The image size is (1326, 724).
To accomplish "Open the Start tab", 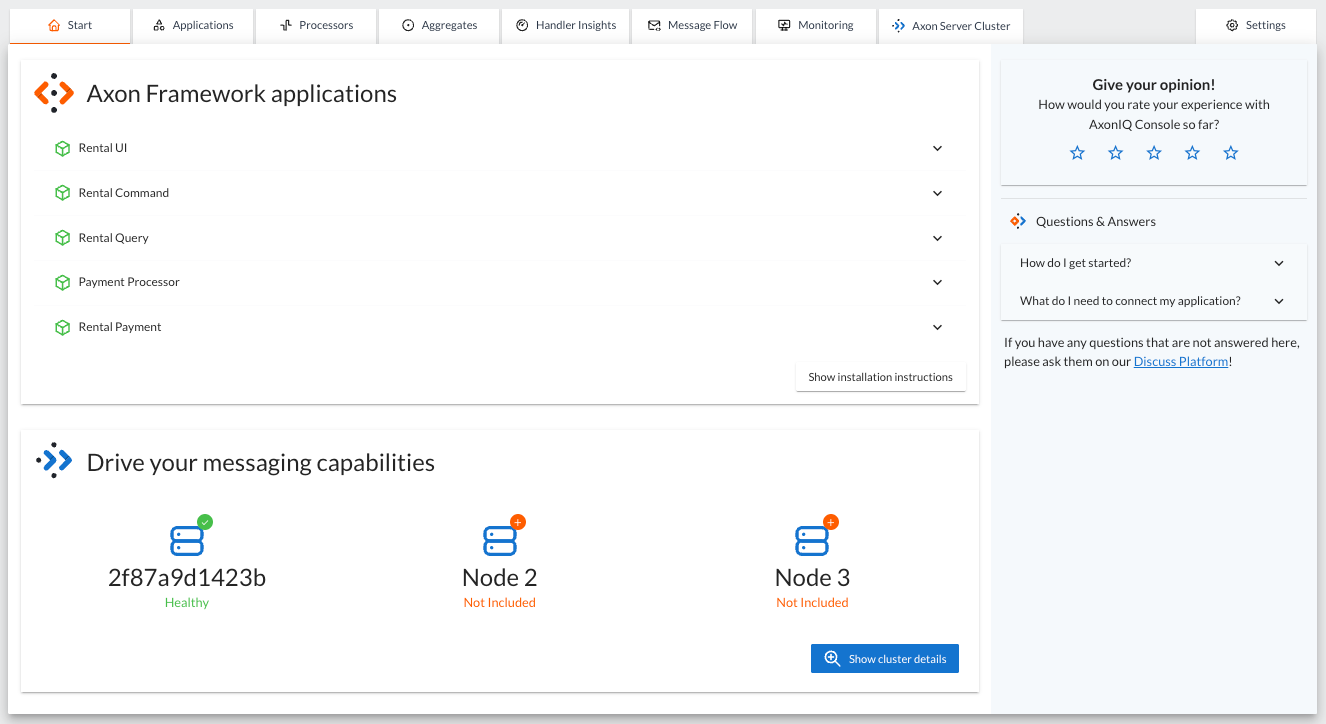I will (70, 26).
